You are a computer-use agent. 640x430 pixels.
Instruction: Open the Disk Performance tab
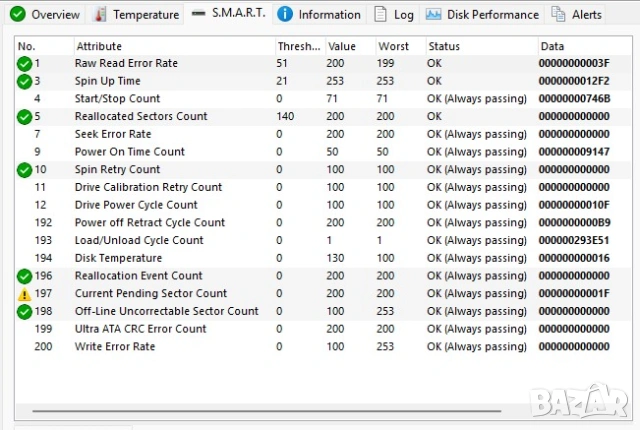coord(482,14)
